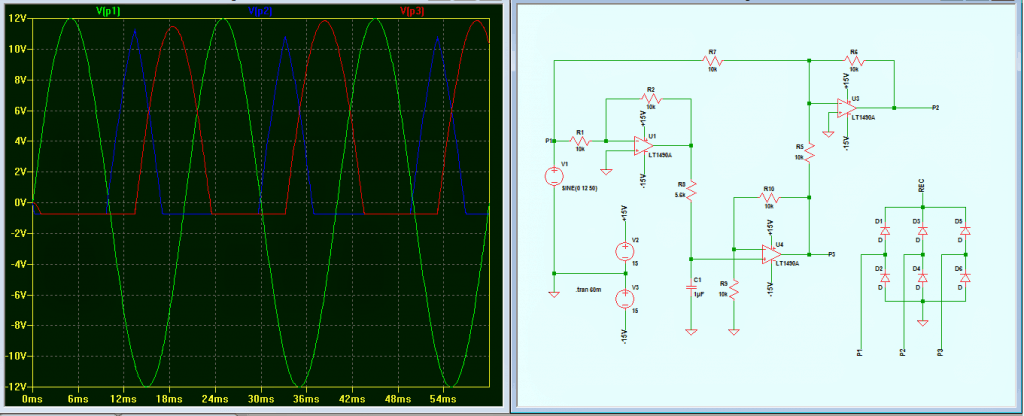Image resolution: width=1024 pixels, height=416 pixels.
Task: Select feedback resistor R2 above U1
Action: point(650,98)
